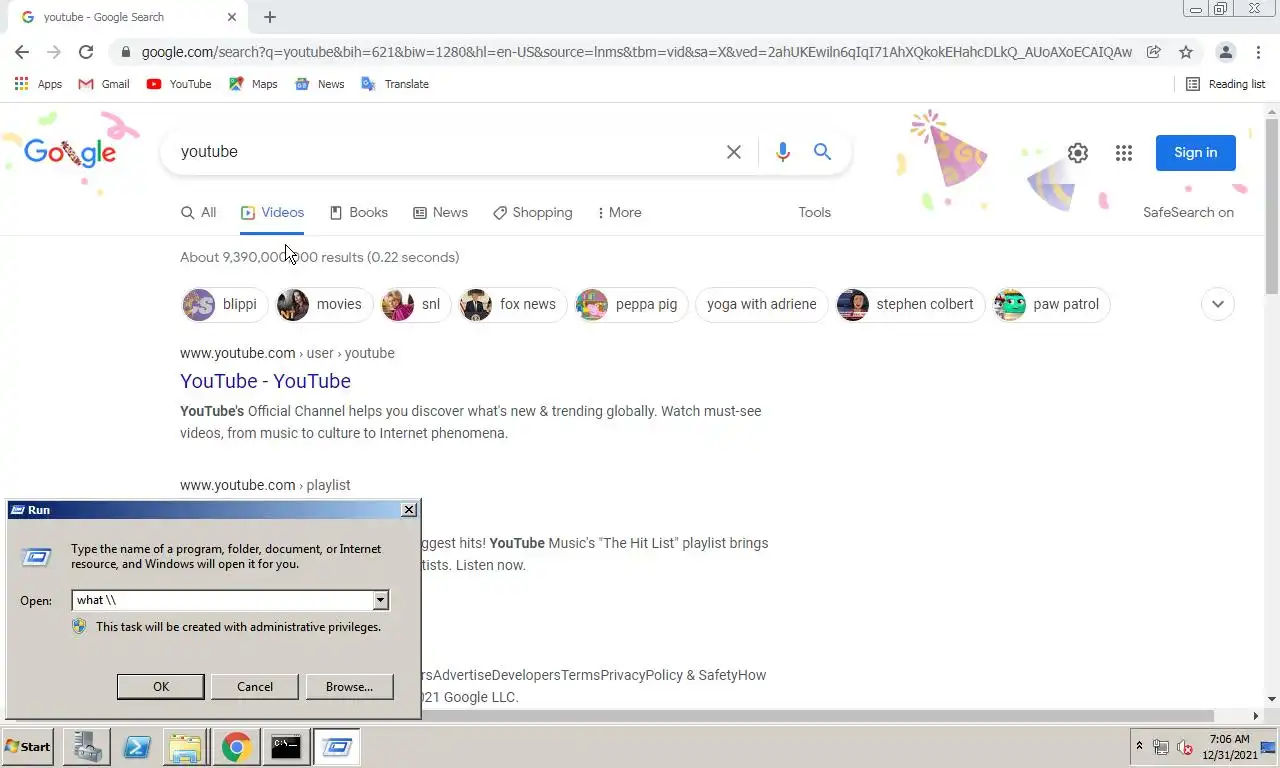Open Windows Explorer folder in taskbar
Screen dimensions: 1280x768
click(186, 747)
